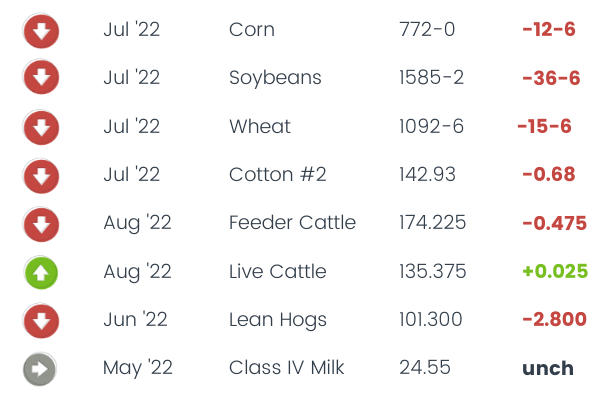Click the Soybeans last price 1585-2
The height and width of the screenshot is (400, 600).
click(x=430, y=78)
